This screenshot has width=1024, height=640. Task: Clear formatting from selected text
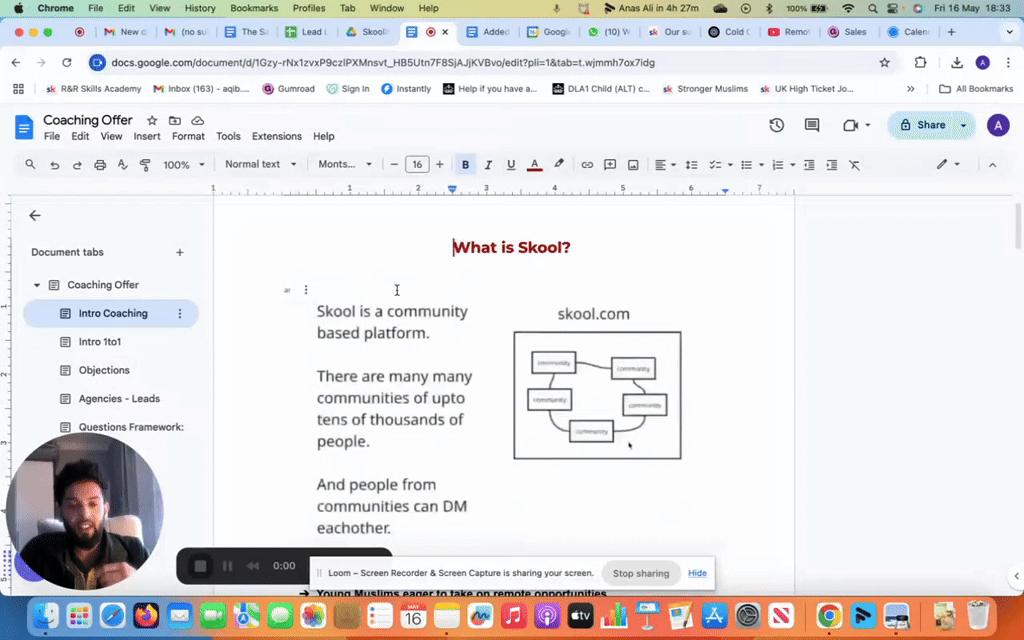(854, 165)
